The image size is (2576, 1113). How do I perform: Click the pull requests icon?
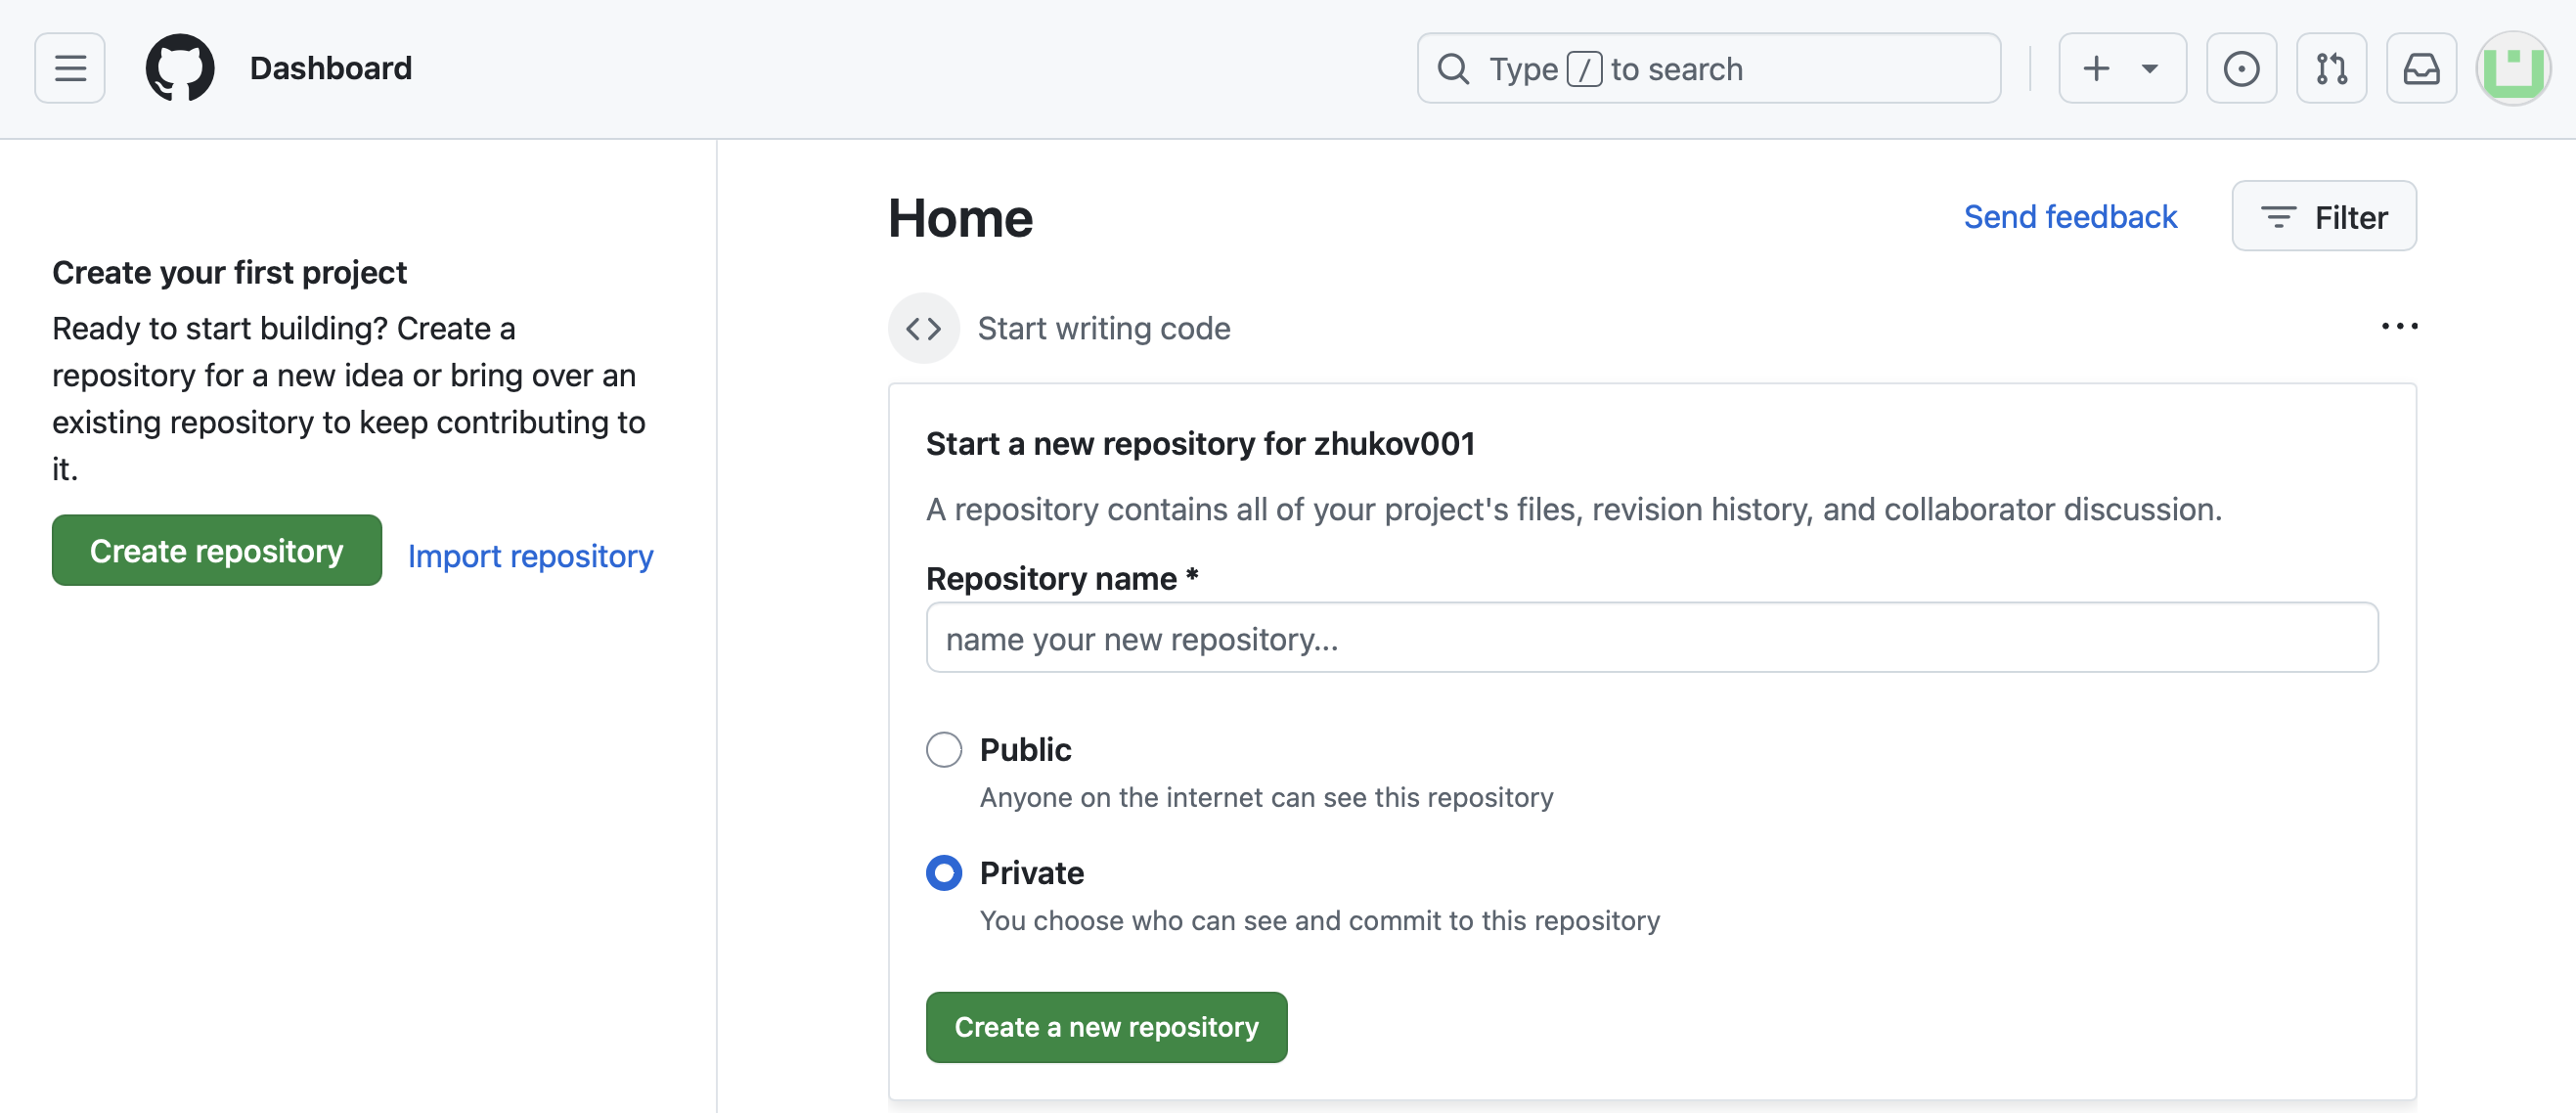[2330, 67]
